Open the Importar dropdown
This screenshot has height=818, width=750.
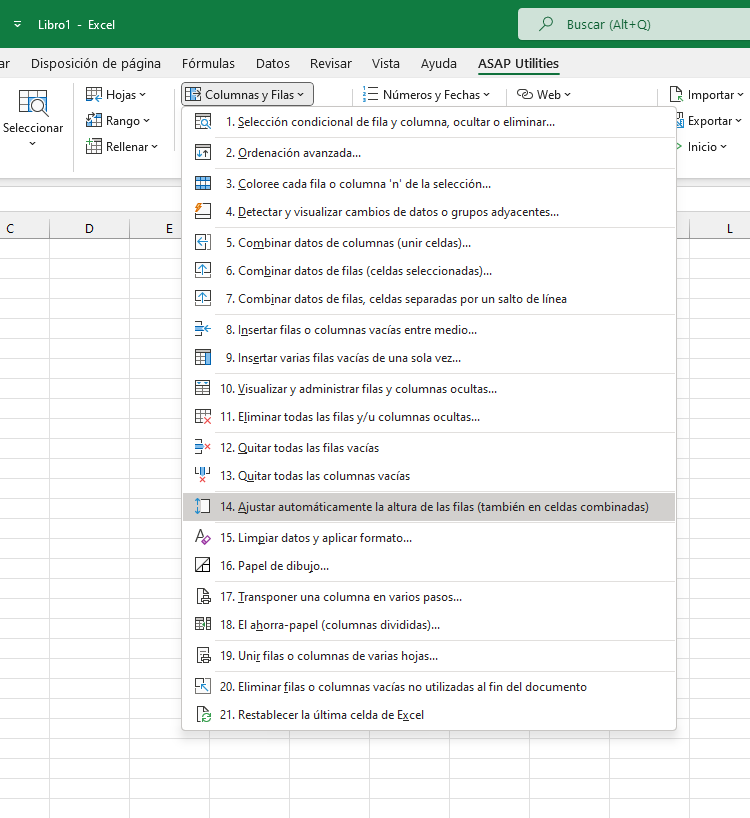pyautogui.click(x=707, y=94)
